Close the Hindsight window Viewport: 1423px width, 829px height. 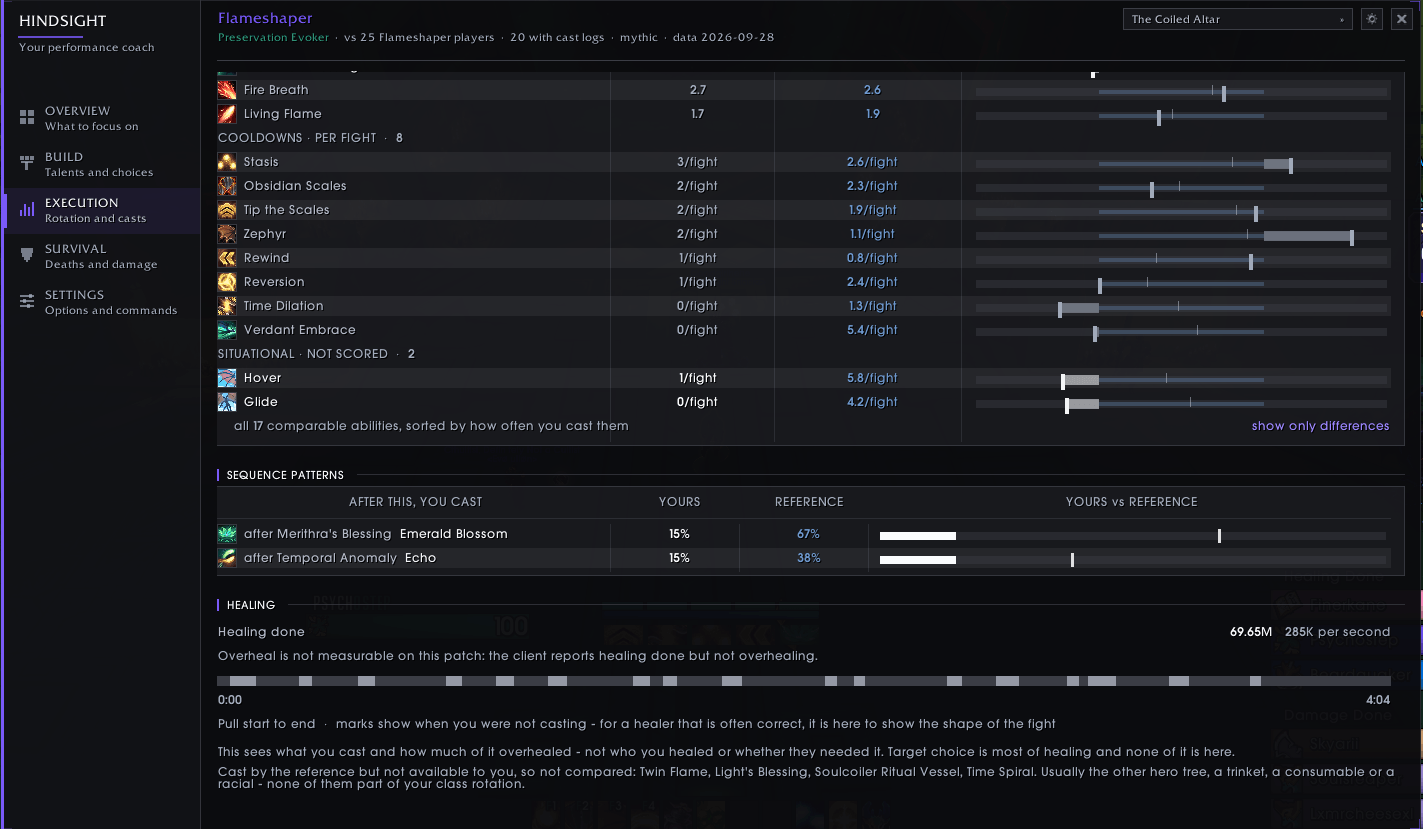[1401, 19]
